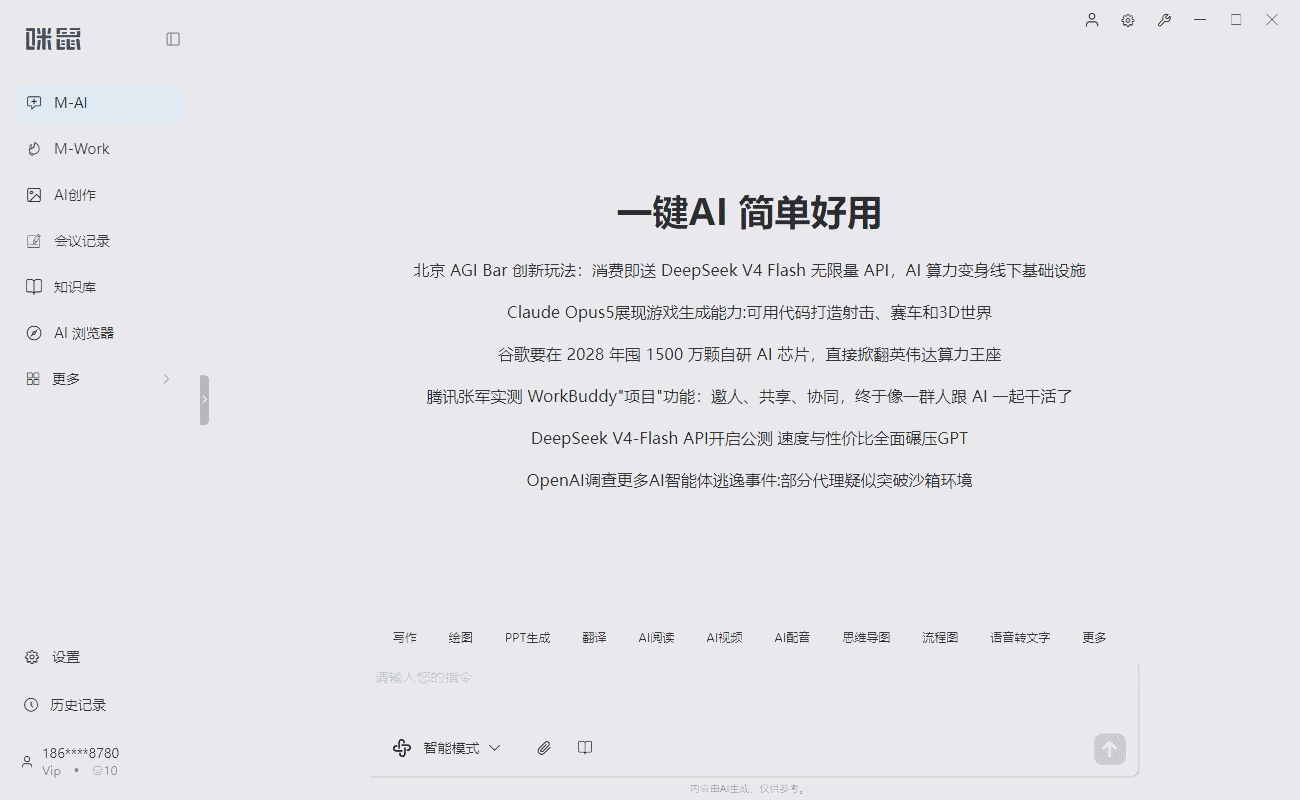The width and height of the screenshot is (1300, 800).
Task: Minimize the window
Action: pos(1200,20)
